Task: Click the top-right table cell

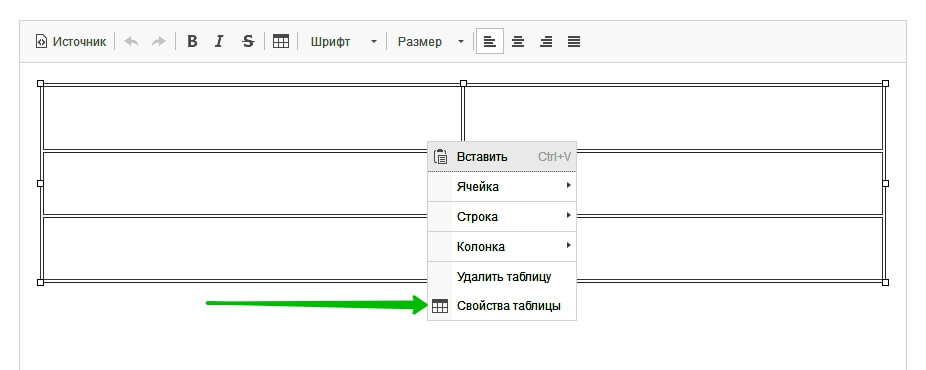Action: tap(674, 118)
